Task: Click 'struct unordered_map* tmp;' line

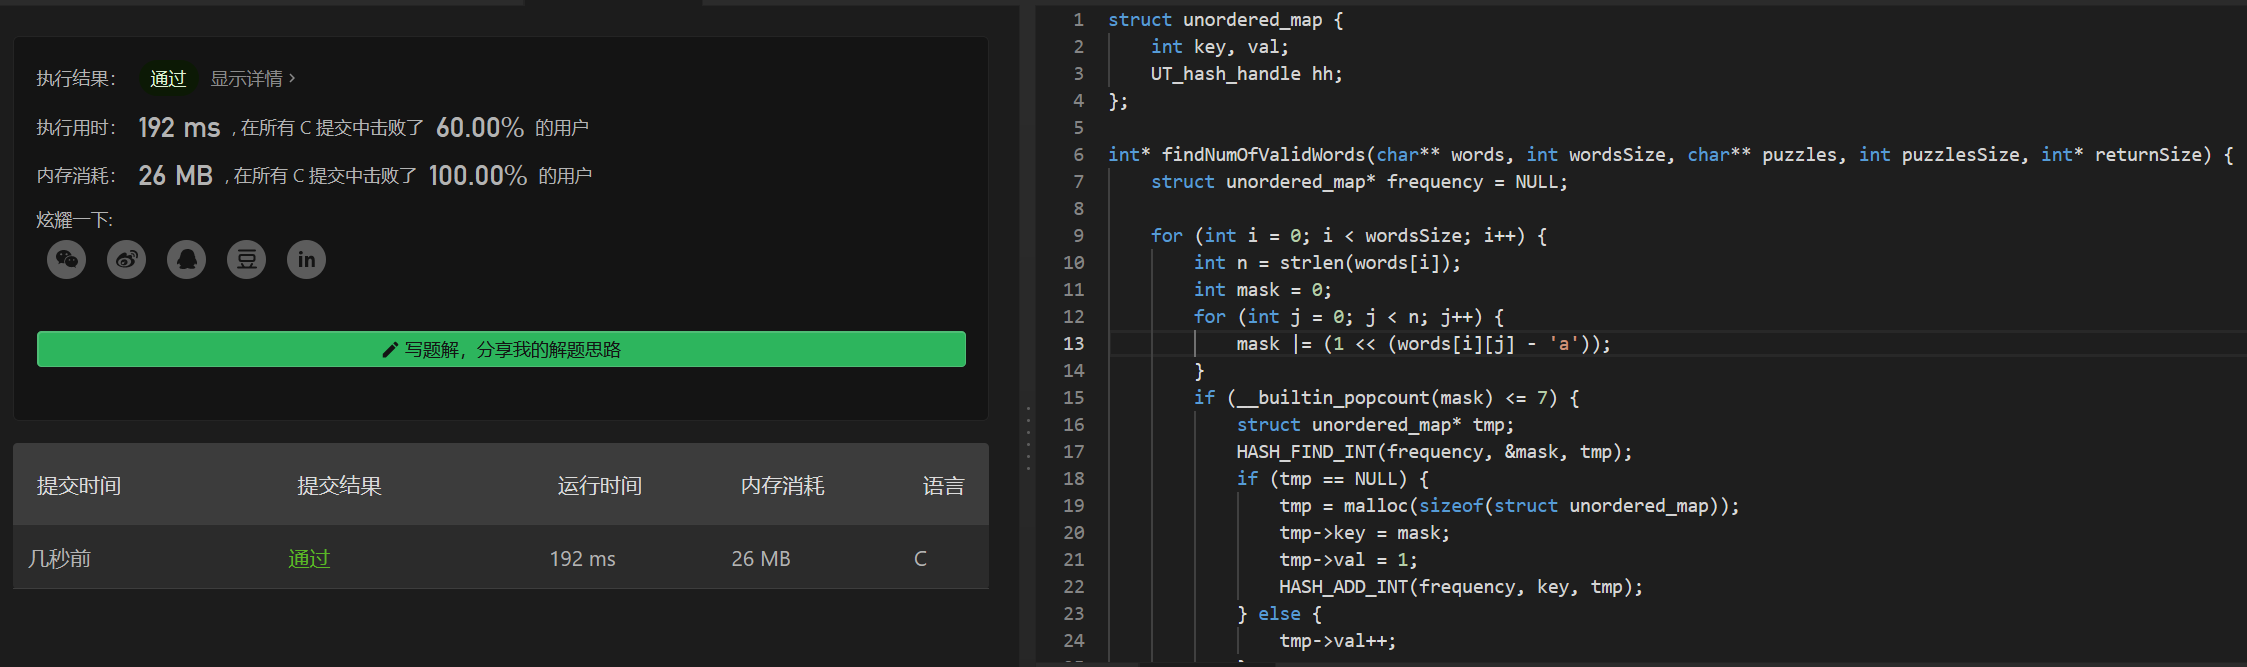Action: (x=1375, y=425)
